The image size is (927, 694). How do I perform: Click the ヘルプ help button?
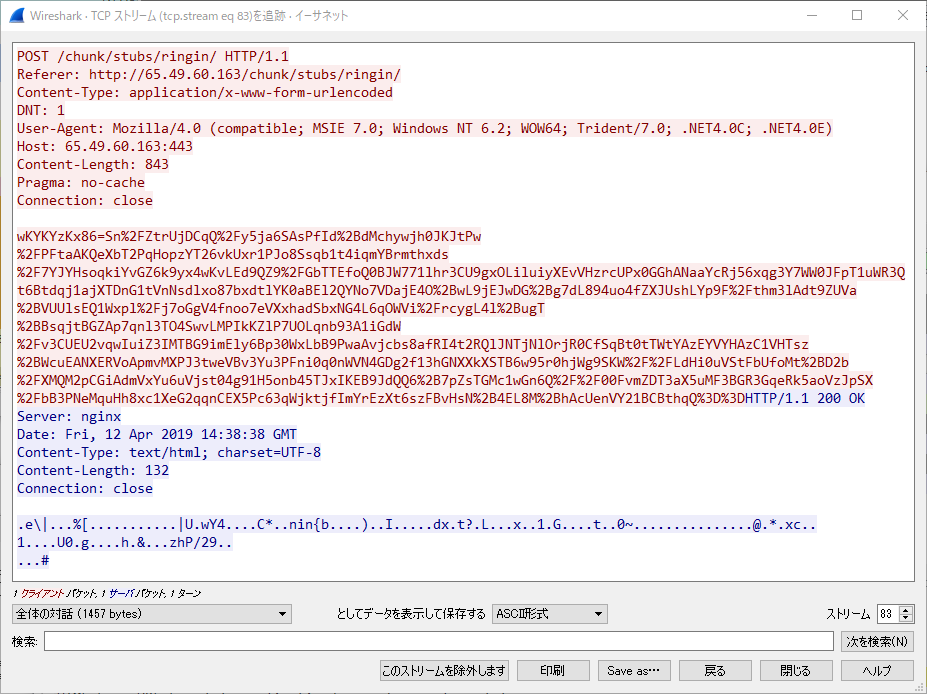877,671
